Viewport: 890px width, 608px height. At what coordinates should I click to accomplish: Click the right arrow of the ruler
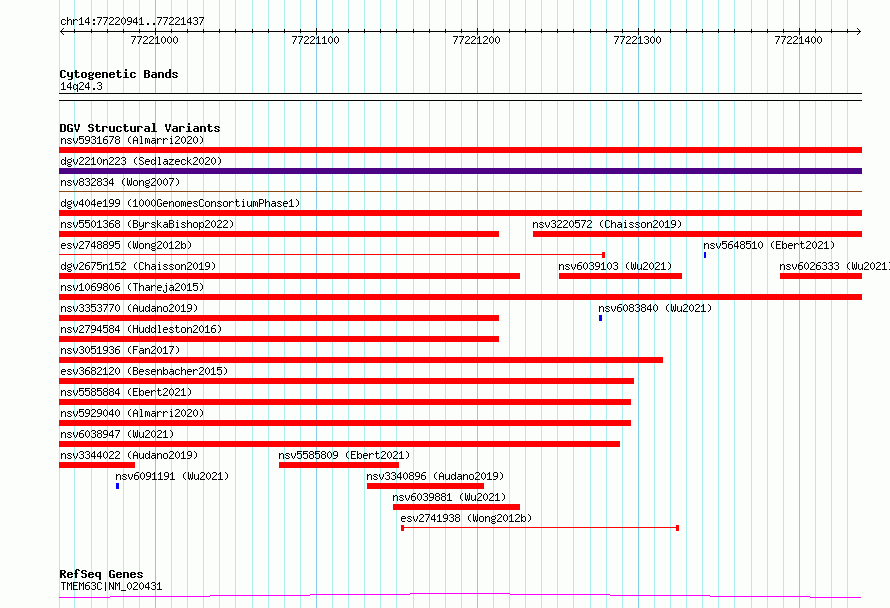click(859, 32)
